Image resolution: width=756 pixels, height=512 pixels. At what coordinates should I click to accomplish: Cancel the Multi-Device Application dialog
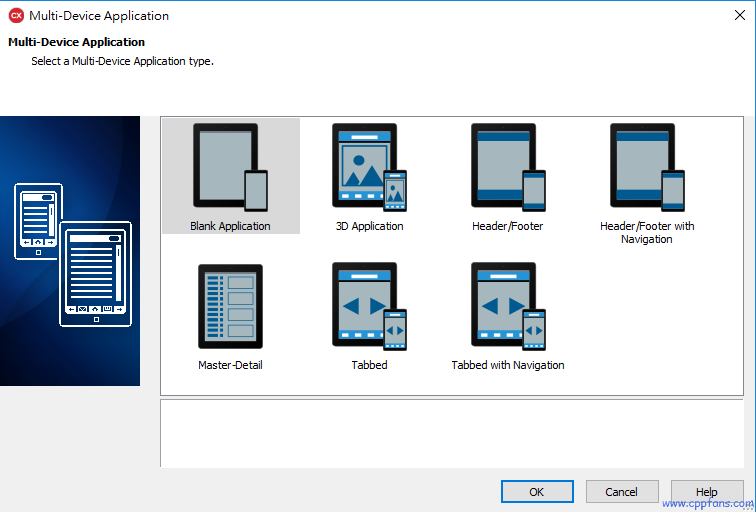pos(622,492)
